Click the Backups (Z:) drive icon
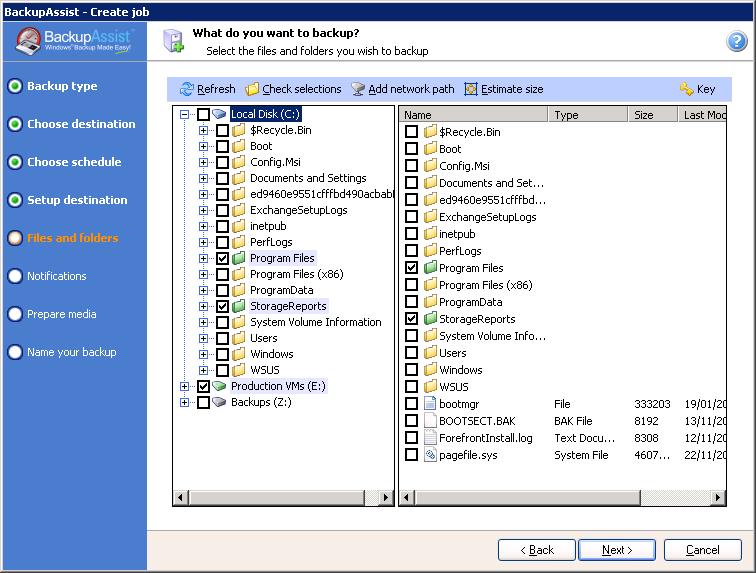The image size is (756, 573). (219, 402)
